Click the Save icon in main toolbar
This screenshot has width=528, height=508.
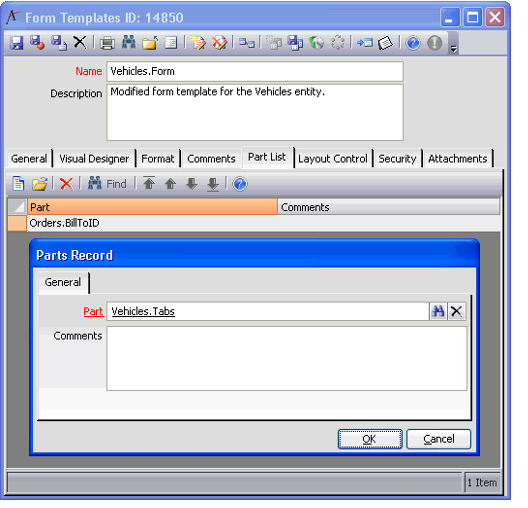(x=16, y=43)
